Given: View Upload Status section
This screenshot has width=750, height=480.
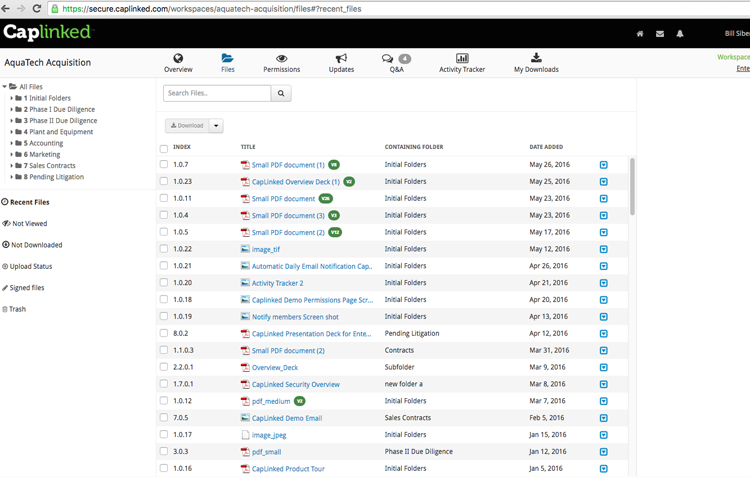Looking at the screenshot, I should tap(27, 266).
